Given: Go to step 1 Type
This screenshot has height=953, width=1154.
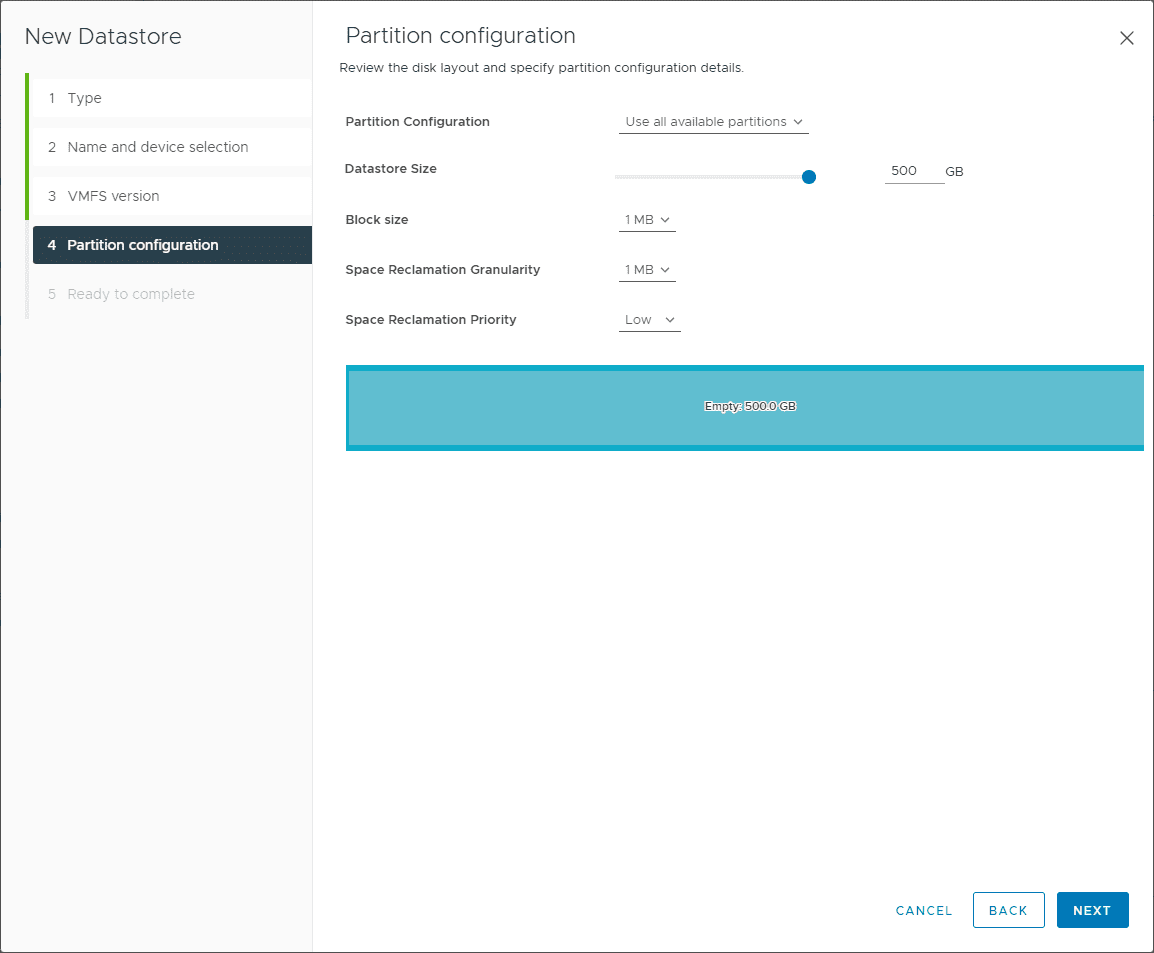Looking at the screenshot, I should click(x=84, y=98).
